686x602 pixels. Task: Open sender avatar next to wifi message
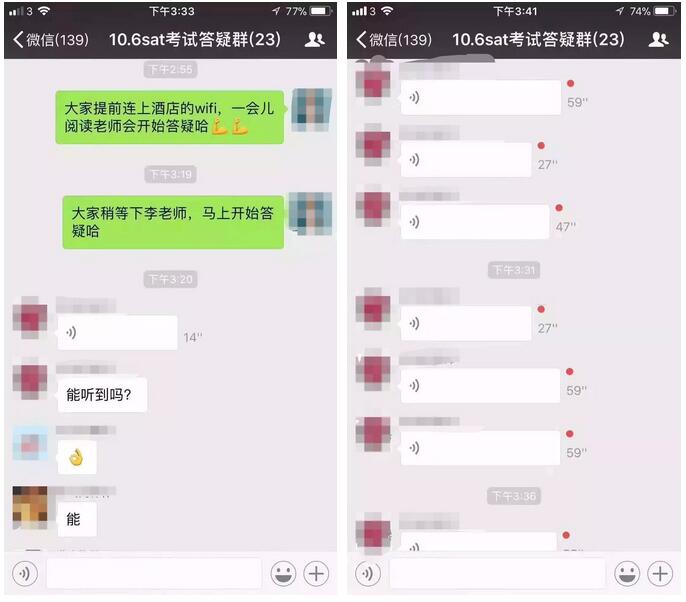point(311,109)
